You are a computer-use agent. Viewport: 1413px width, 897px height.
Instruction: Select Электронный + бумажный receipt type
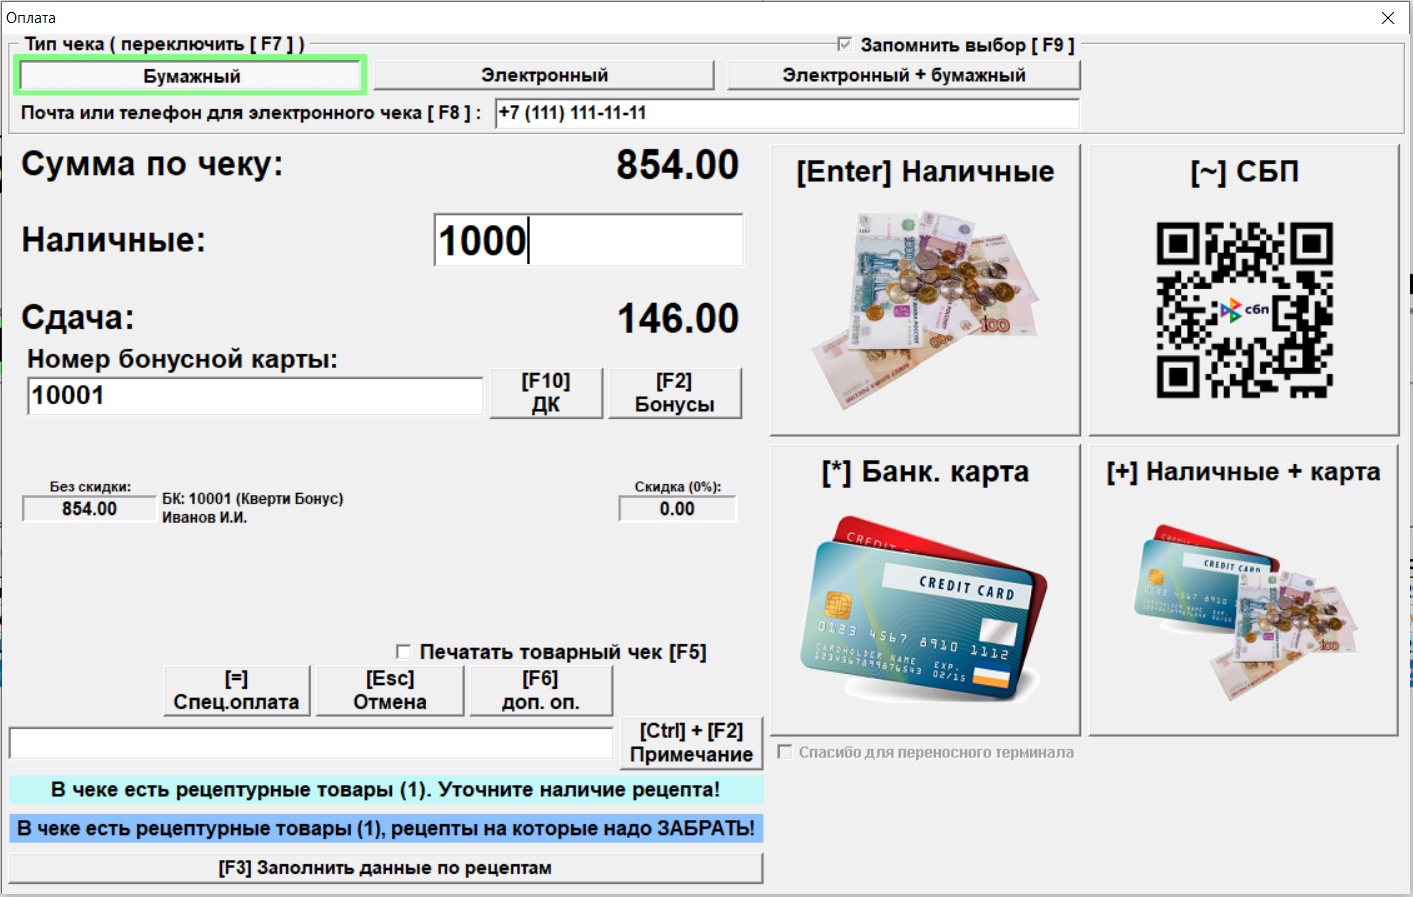click(x=904, y=74)
